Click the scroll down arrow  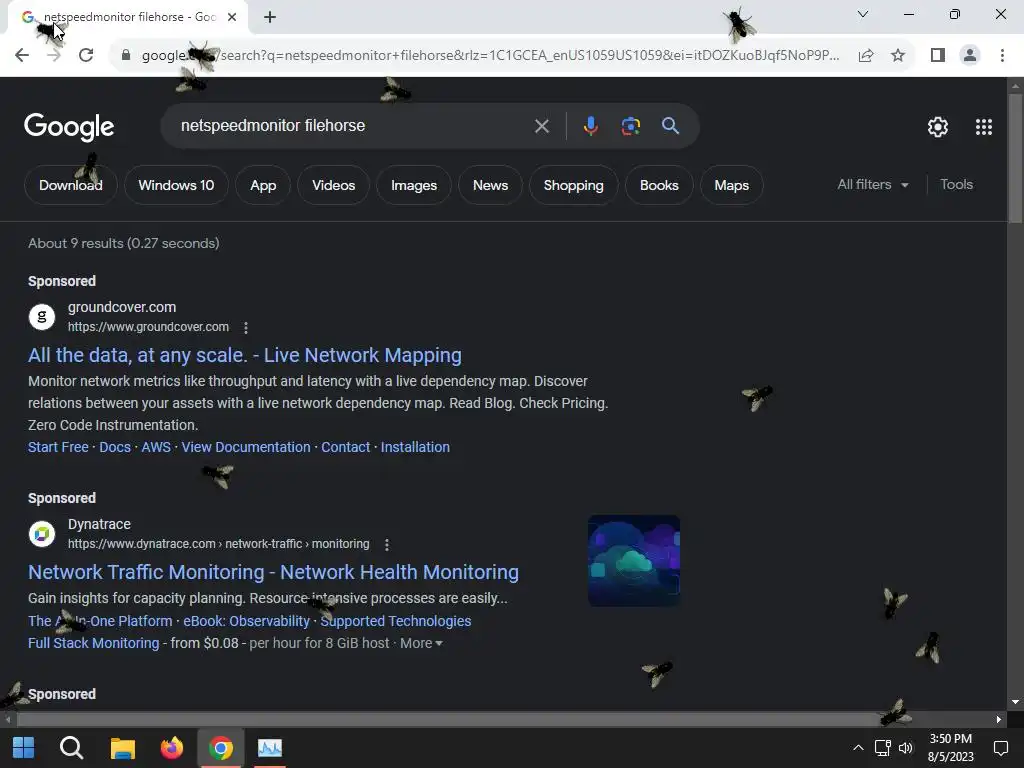[x=1015, y=702]
